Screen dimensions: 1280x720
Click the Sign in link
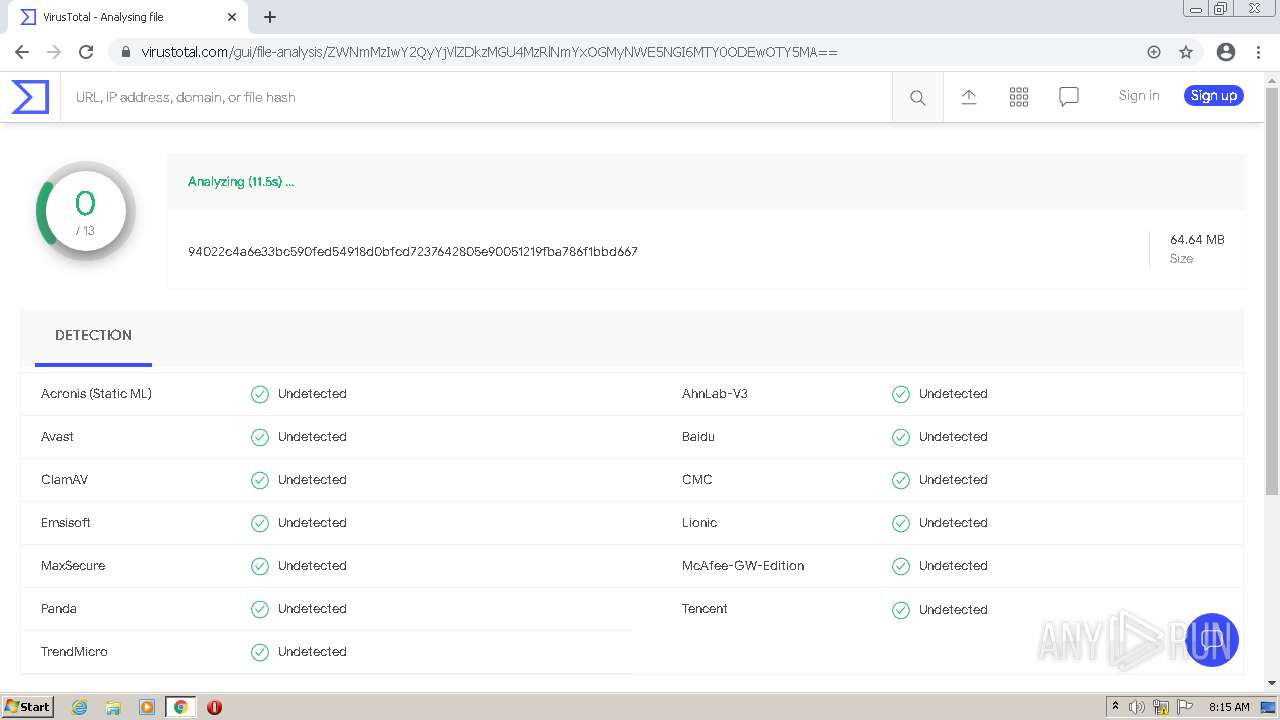[1139, 95]
